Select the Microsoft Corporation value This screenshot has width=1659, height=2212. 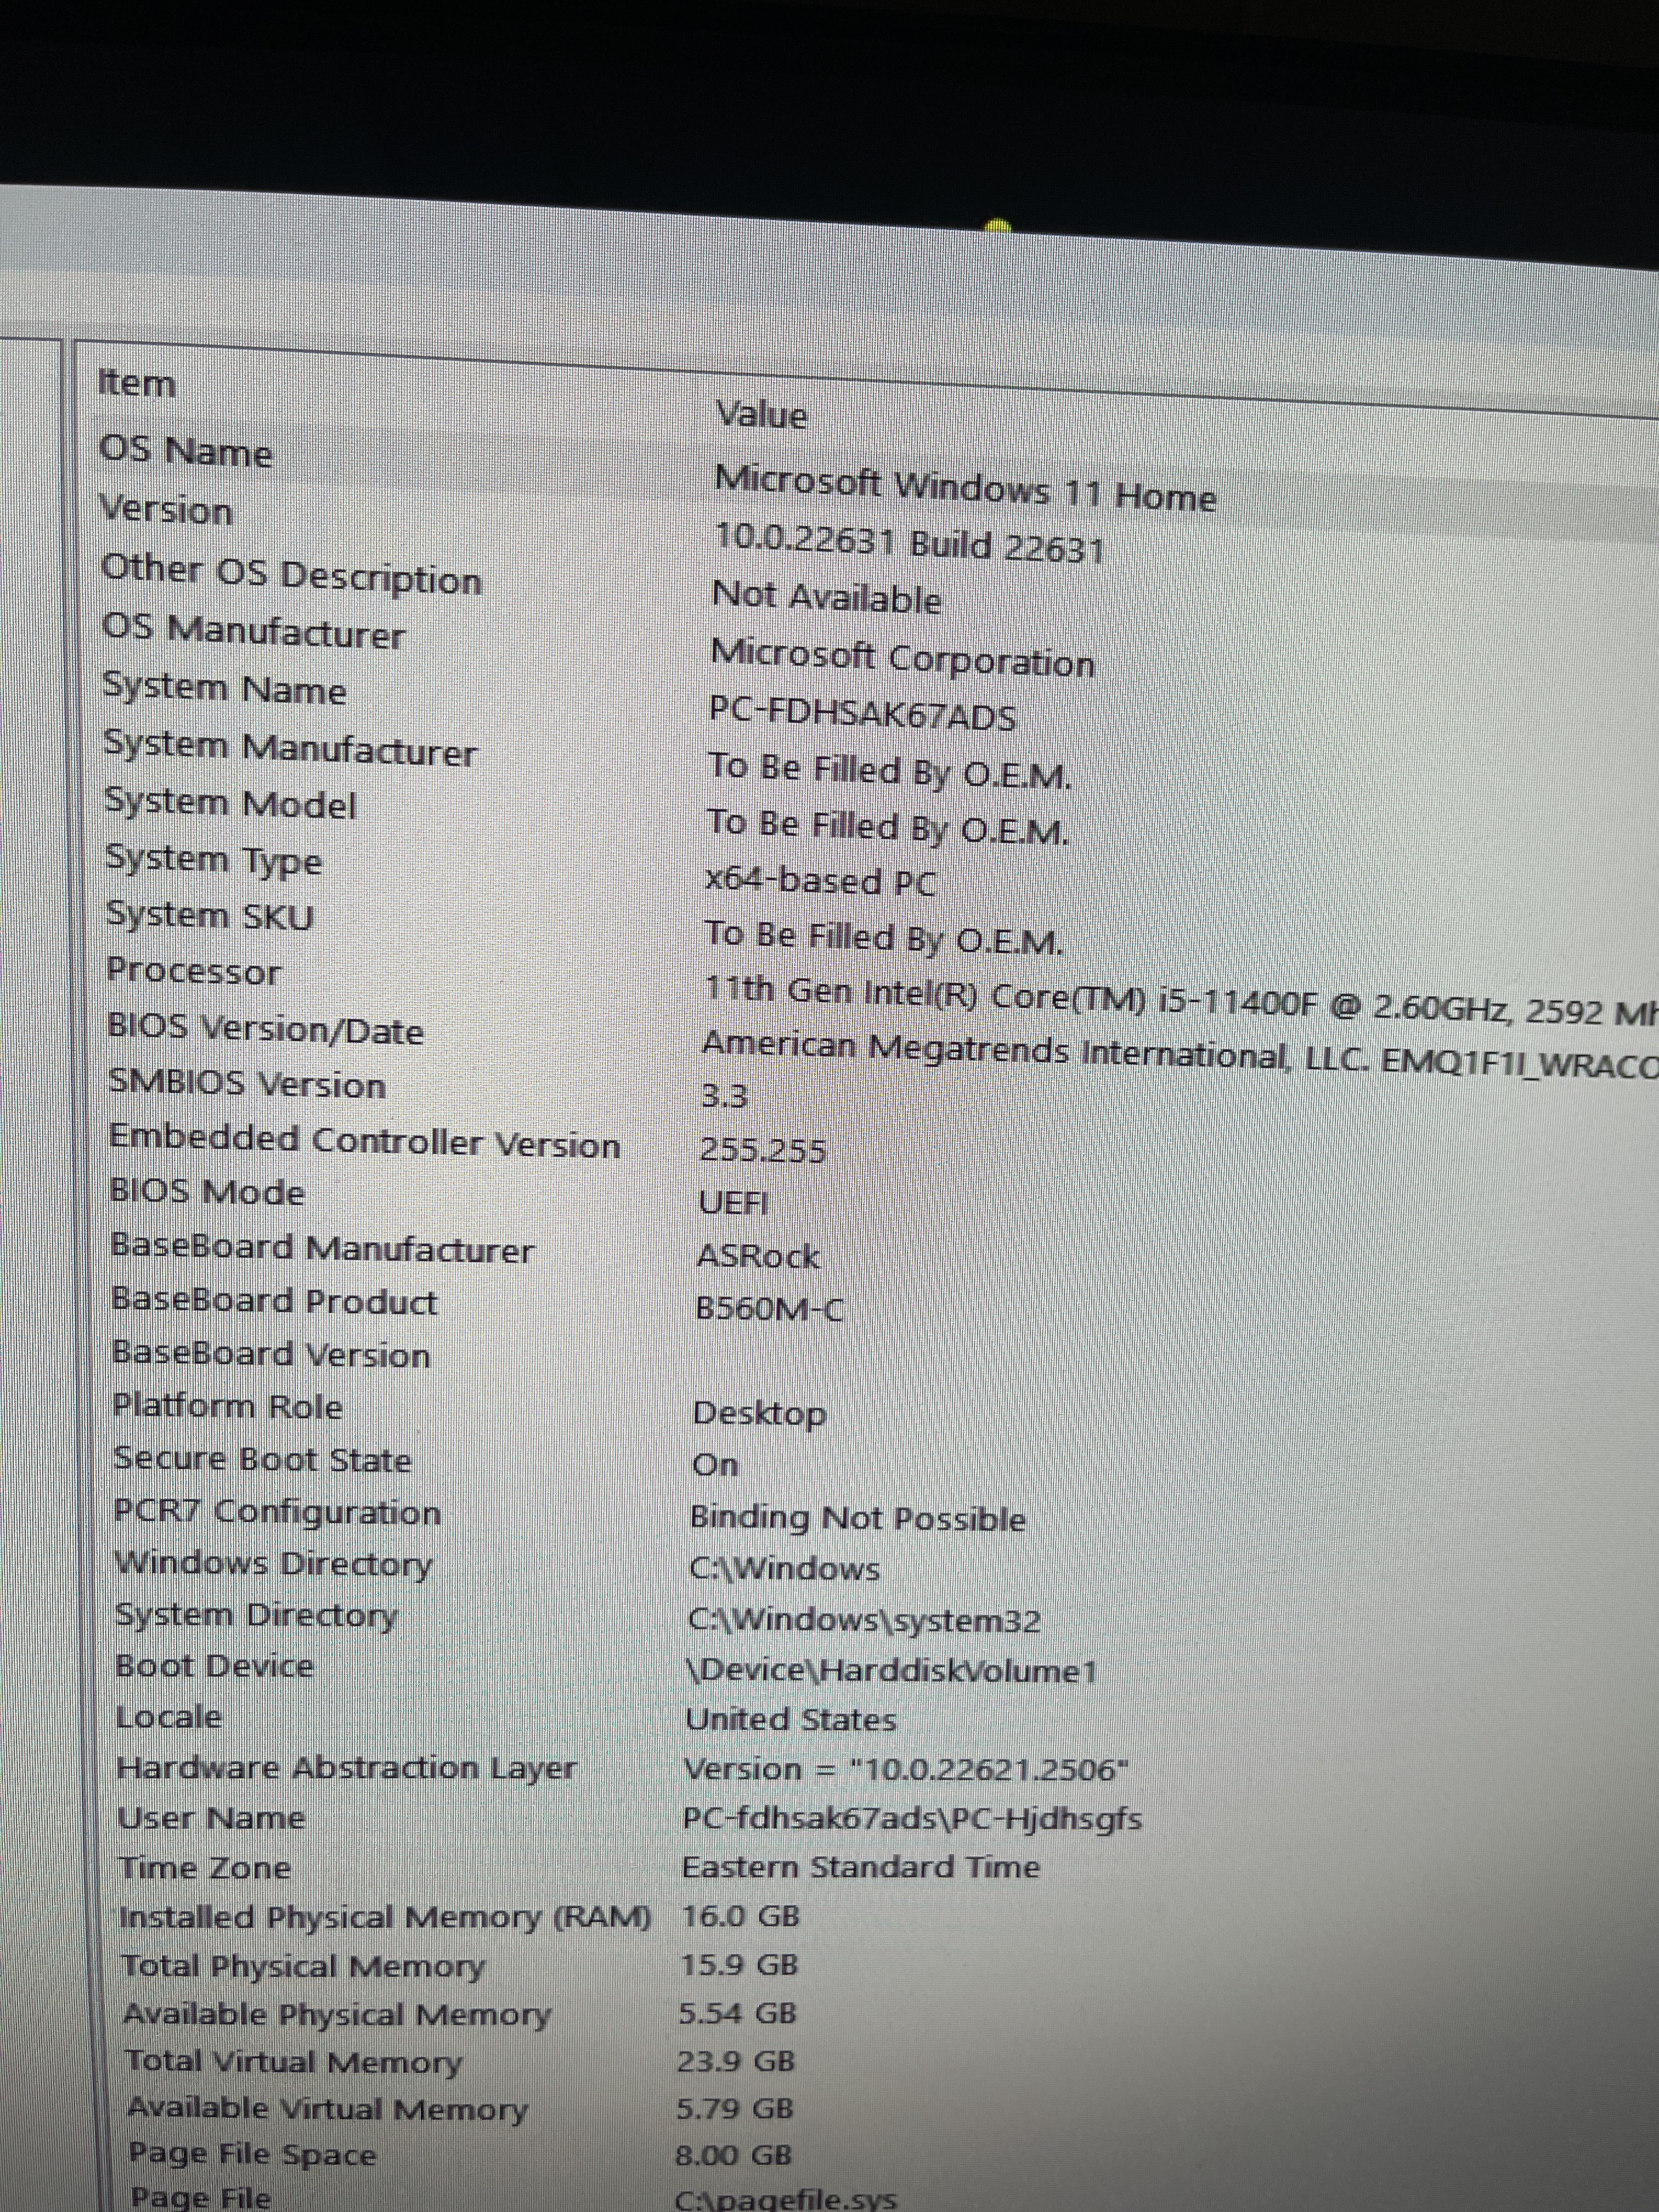[903, 658]
